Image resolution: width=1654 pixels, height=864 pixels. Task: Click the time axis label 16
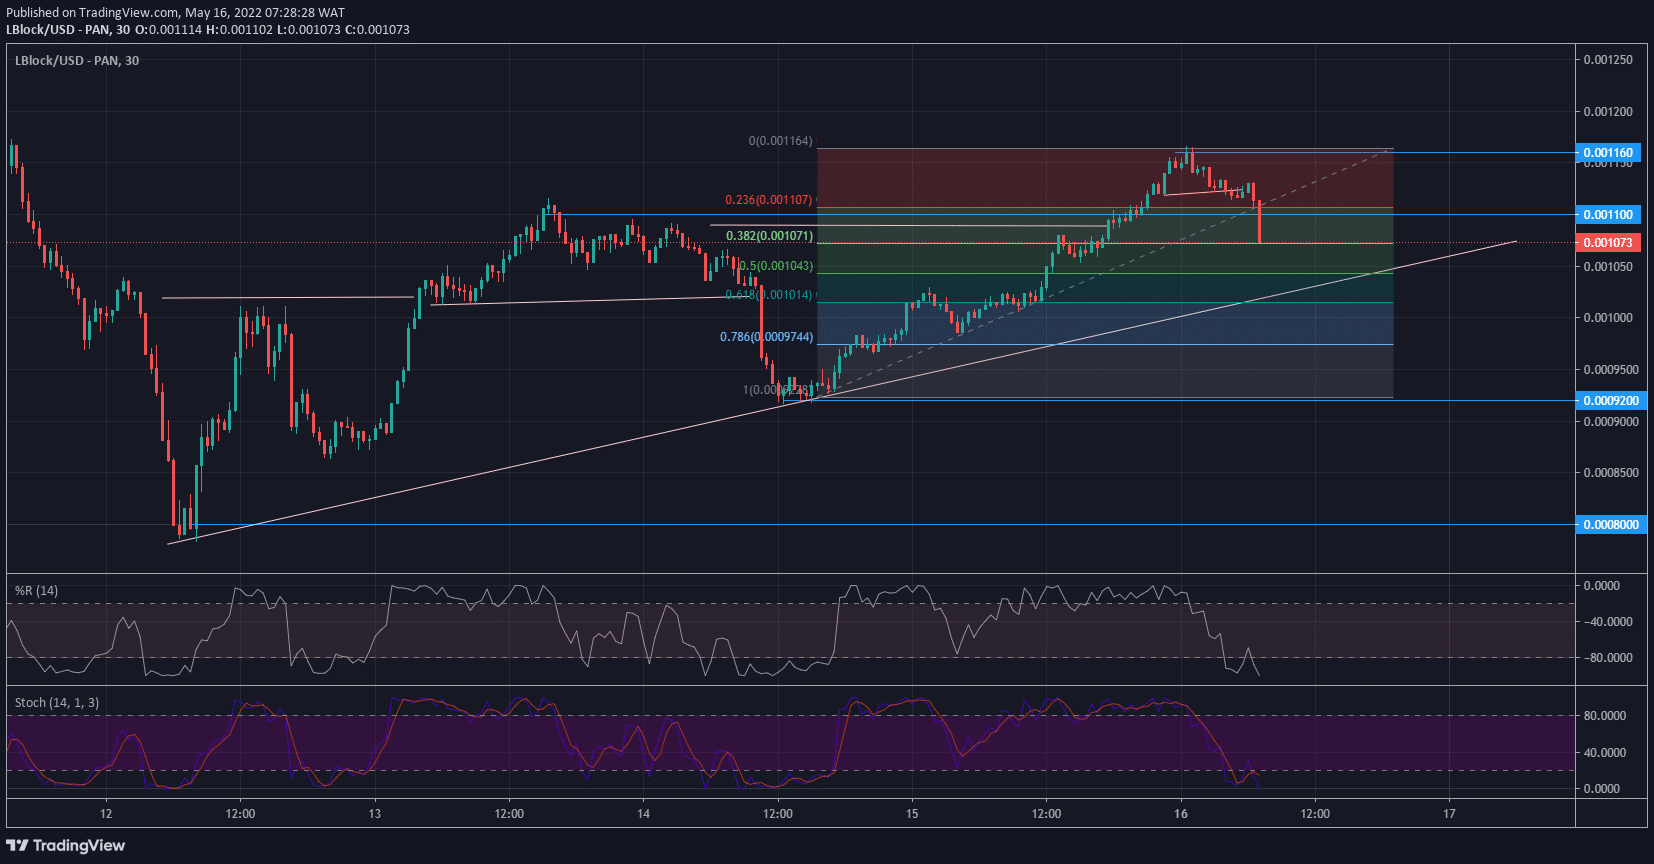coord(1181,814)
